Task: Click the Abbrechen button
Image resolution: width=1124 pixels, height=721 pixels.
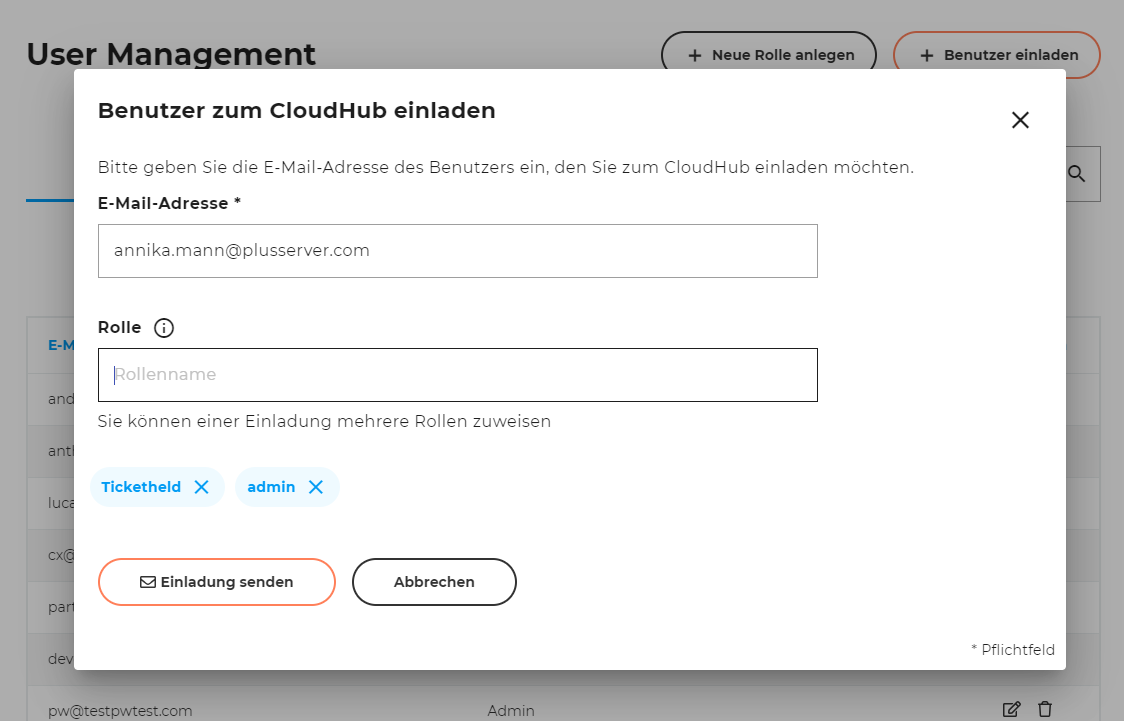Action: coord(434,581)
